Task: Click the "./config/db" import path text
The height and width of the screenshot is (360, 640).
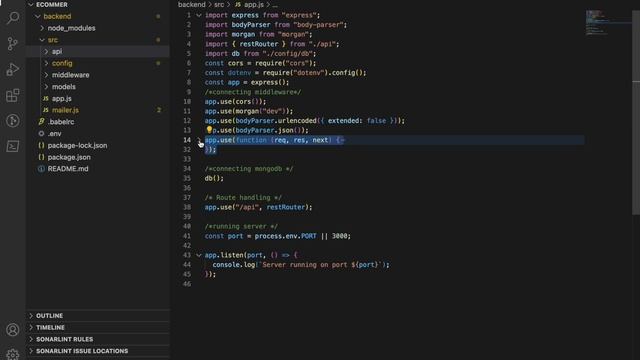Action: (x=287, y=54)
